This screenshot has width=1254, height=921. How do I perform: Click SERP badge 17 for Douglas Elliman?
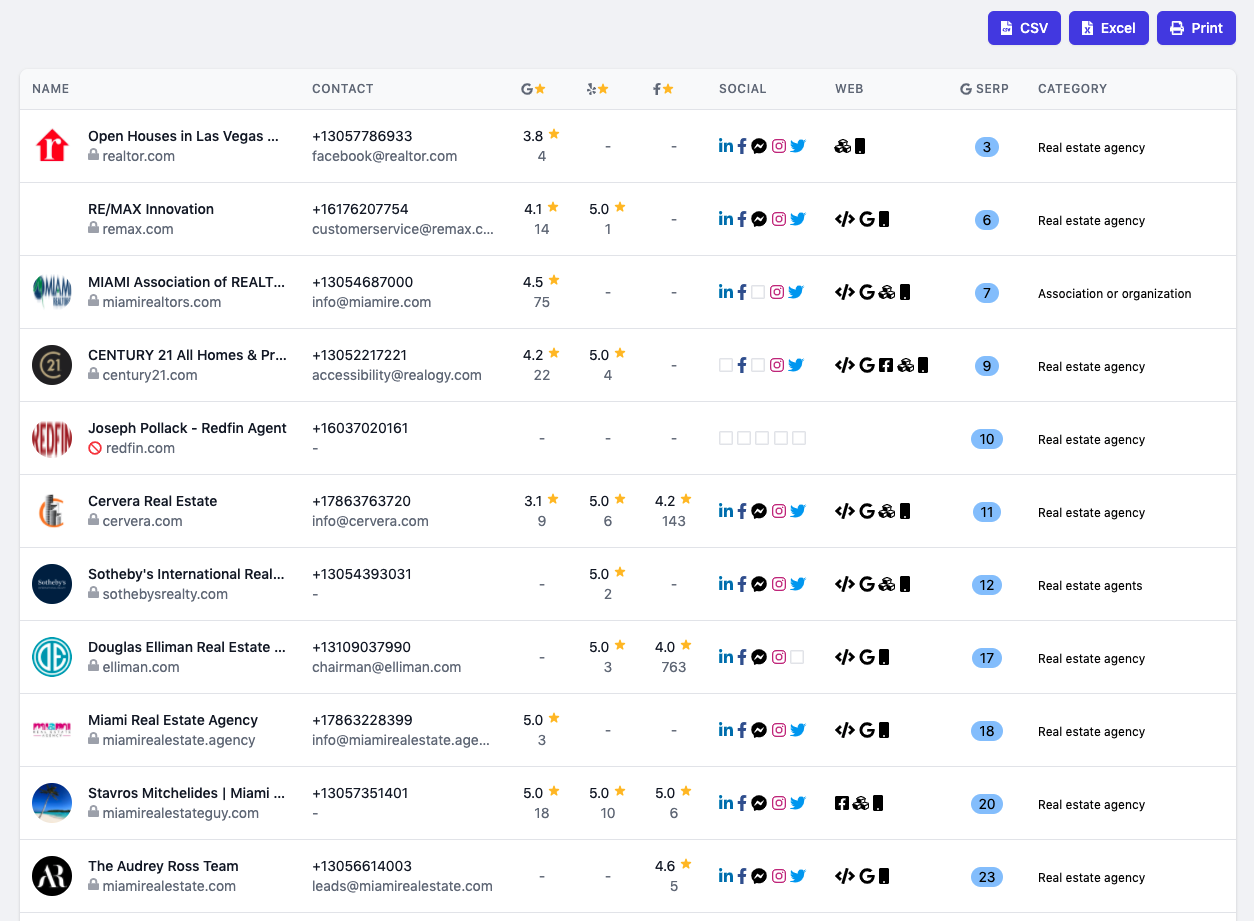[x=987, y=658]
